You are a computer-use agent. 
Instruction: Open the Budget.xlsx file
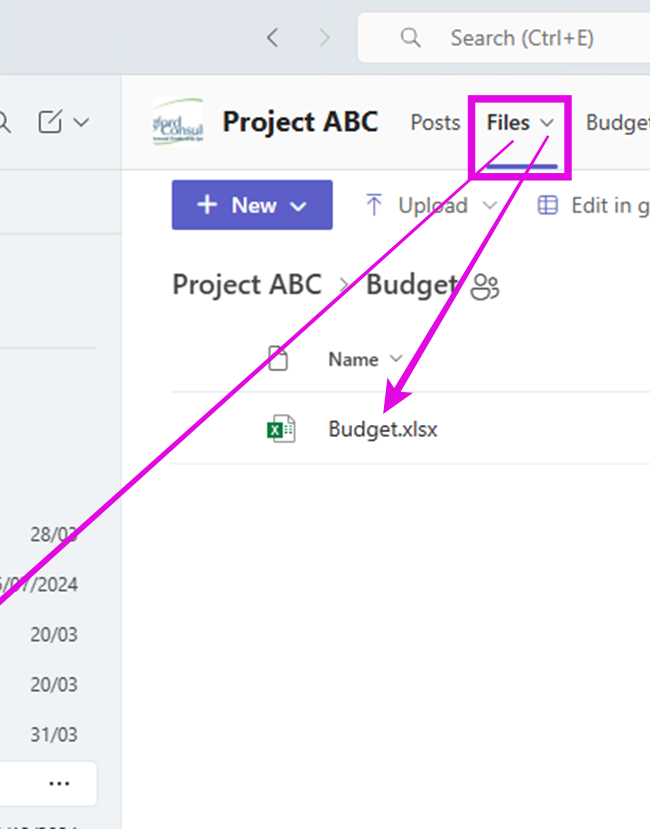pyautogui.click(x=383, y=429)
